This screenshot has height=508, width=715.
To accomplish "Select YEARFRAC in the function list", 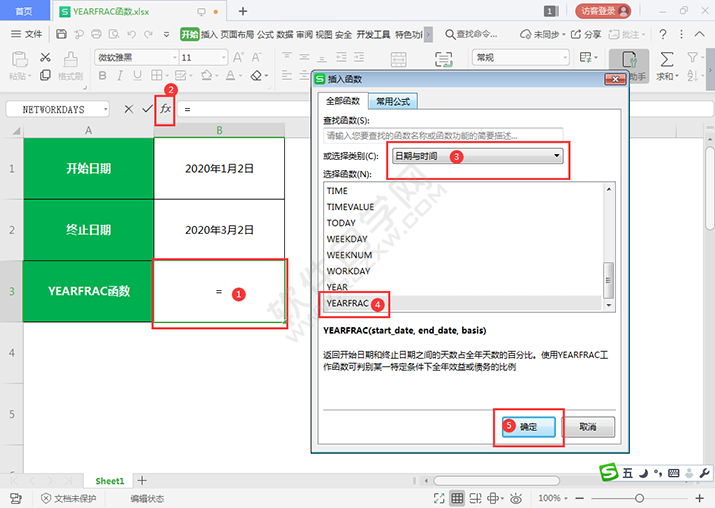I will point(462,303).
